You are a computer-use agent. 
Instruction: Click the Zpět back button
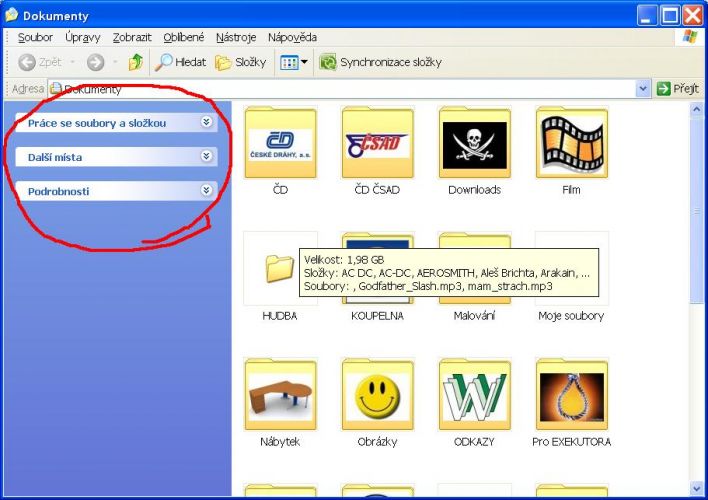[40, 62]
